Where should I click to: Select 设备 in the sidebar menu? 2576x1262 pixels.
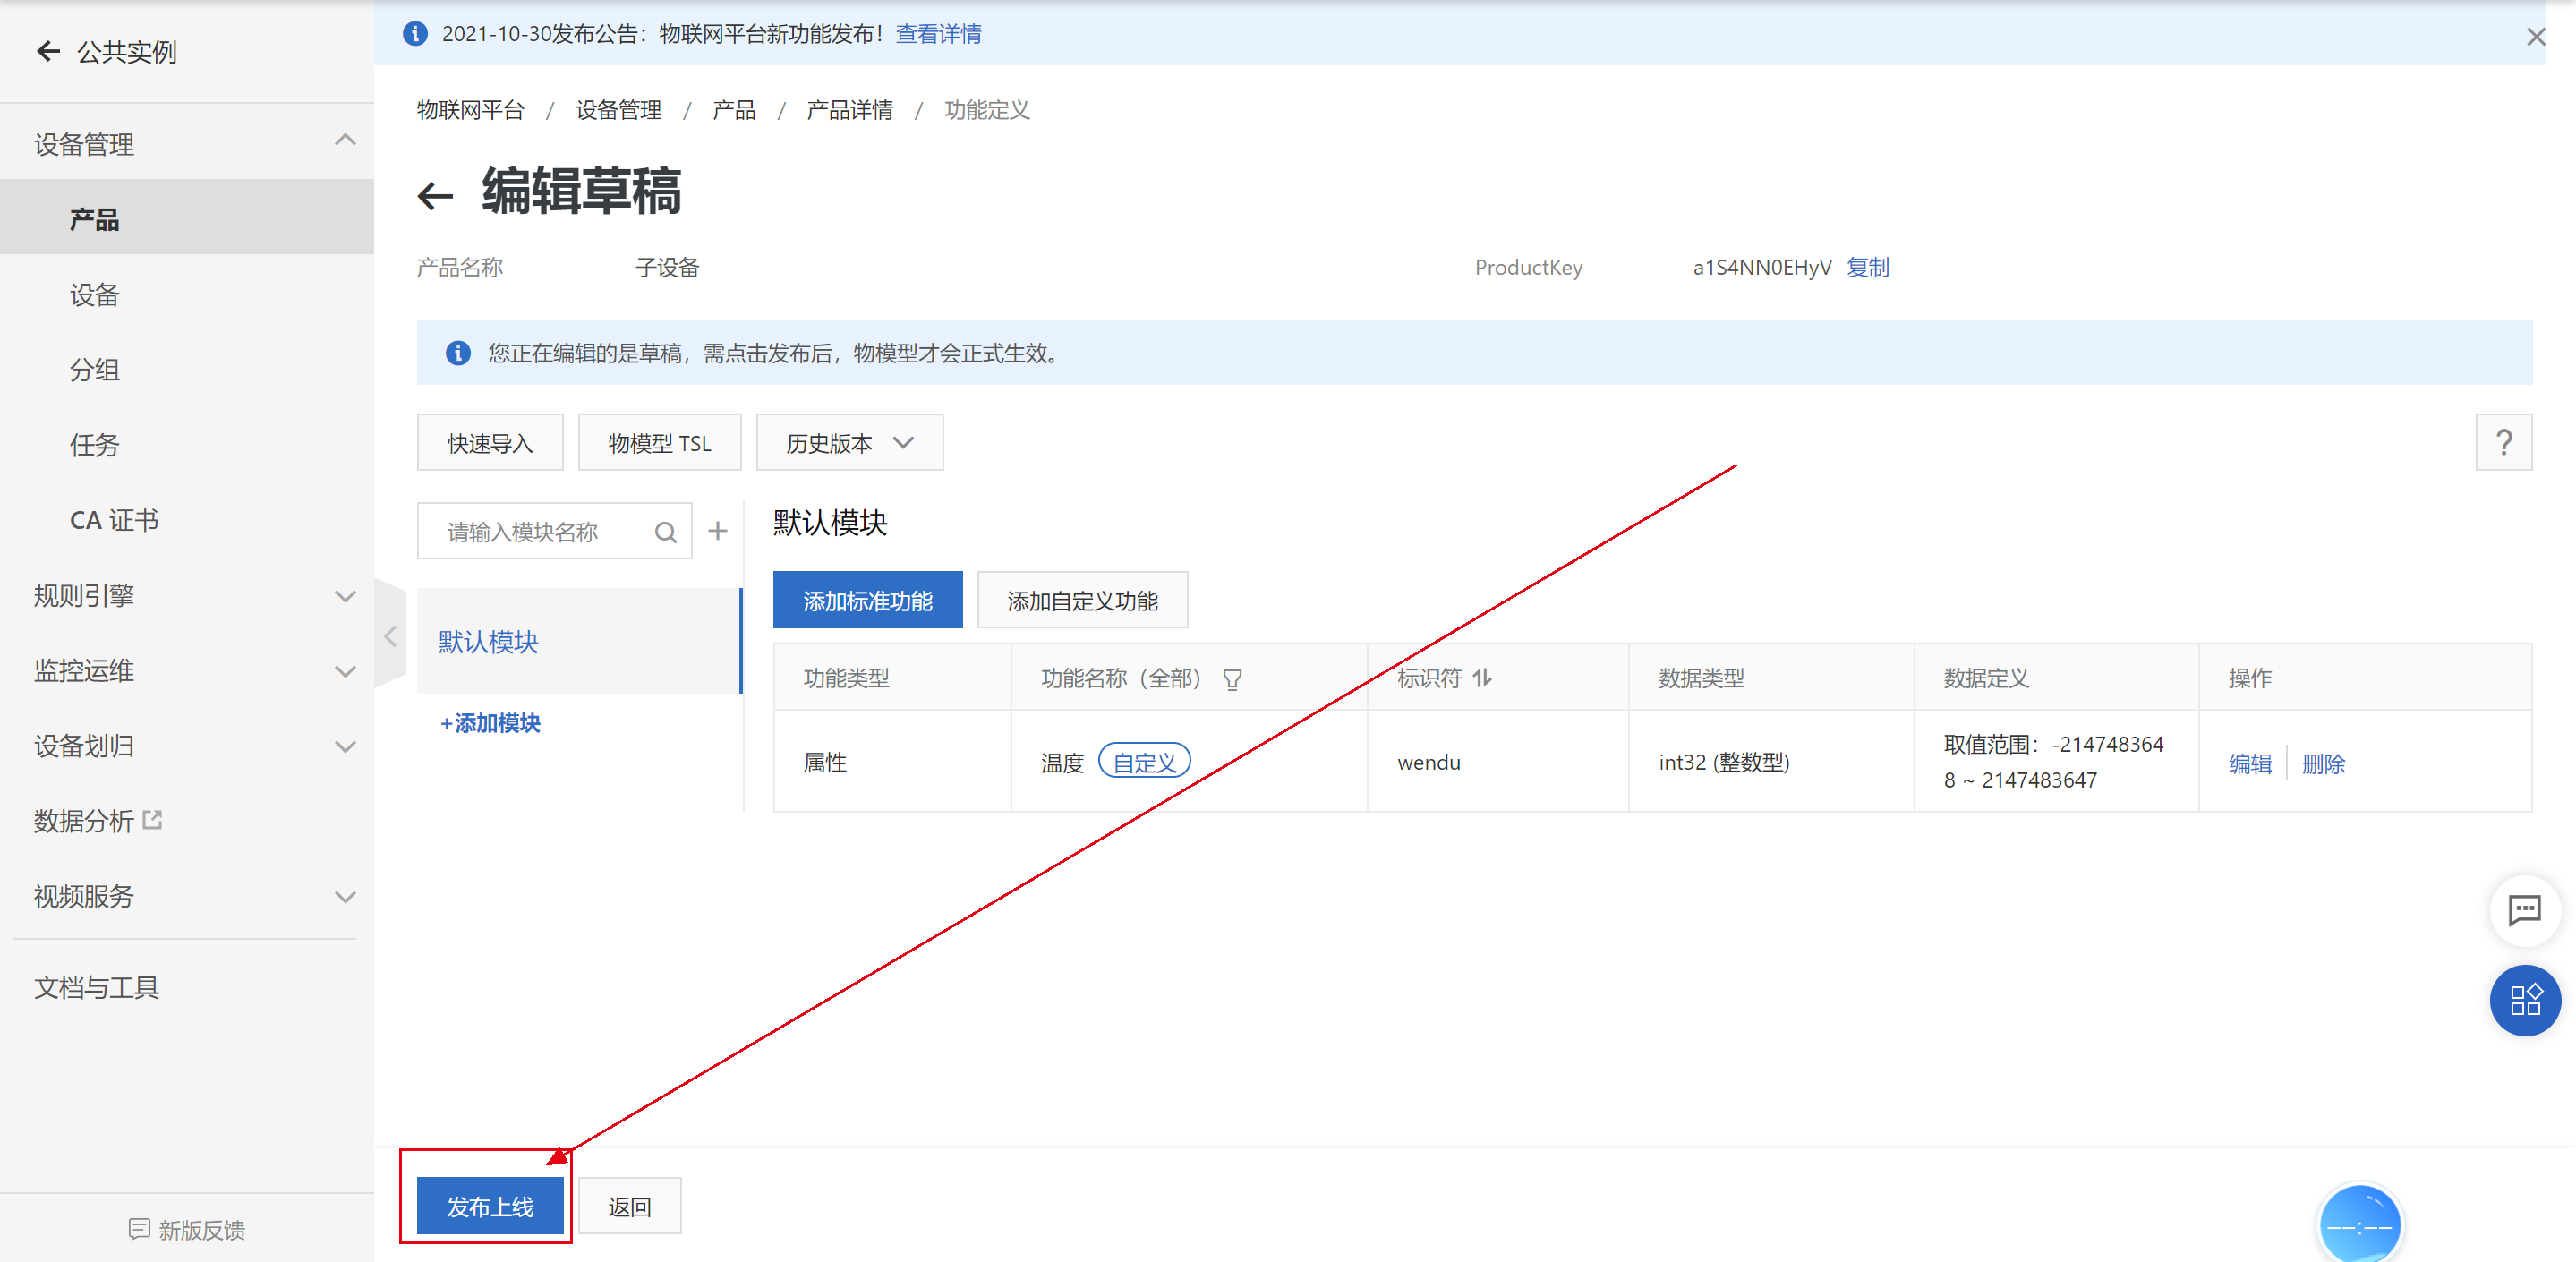point(95,295)
